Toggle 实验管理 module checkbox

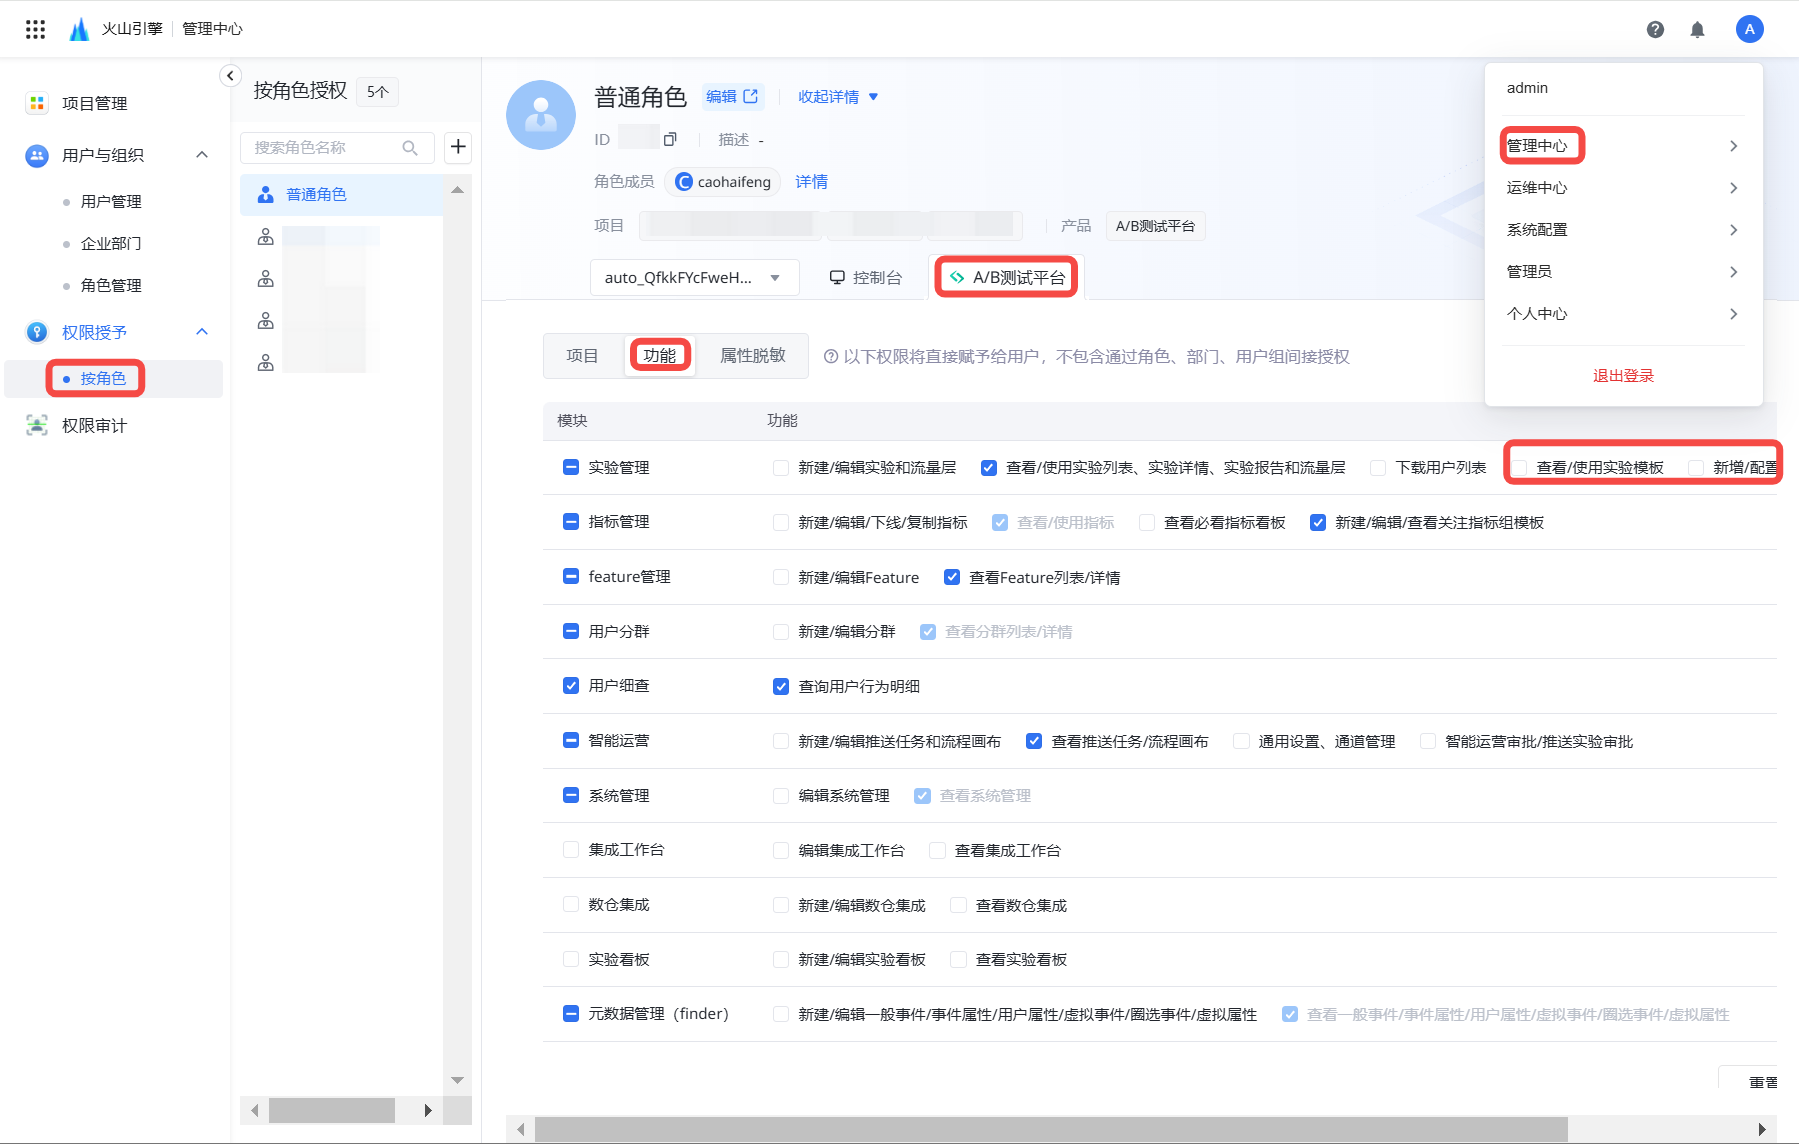571,467
